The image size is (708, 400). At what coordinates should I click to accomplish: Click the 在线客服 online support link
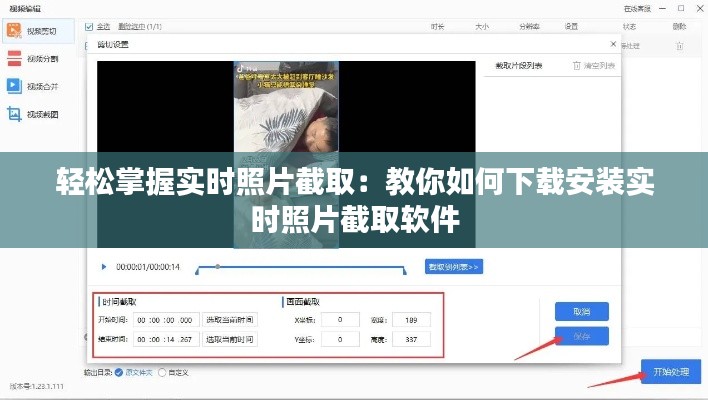pyautogui.click(x=637, y=9)
